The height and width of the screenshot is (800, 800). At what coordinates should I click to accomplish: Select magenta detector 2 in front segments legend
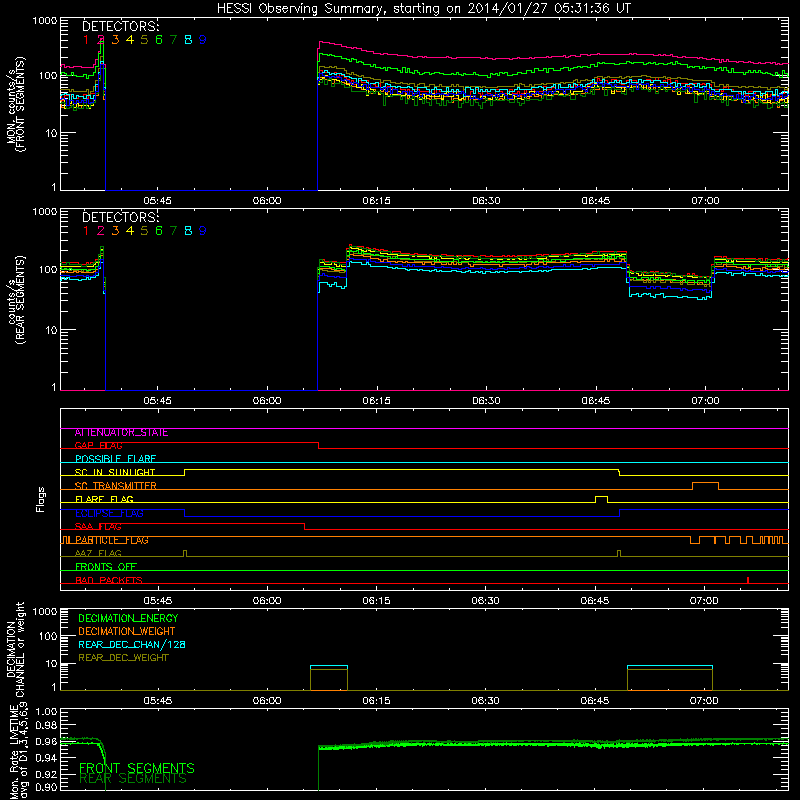coord(101,40)
